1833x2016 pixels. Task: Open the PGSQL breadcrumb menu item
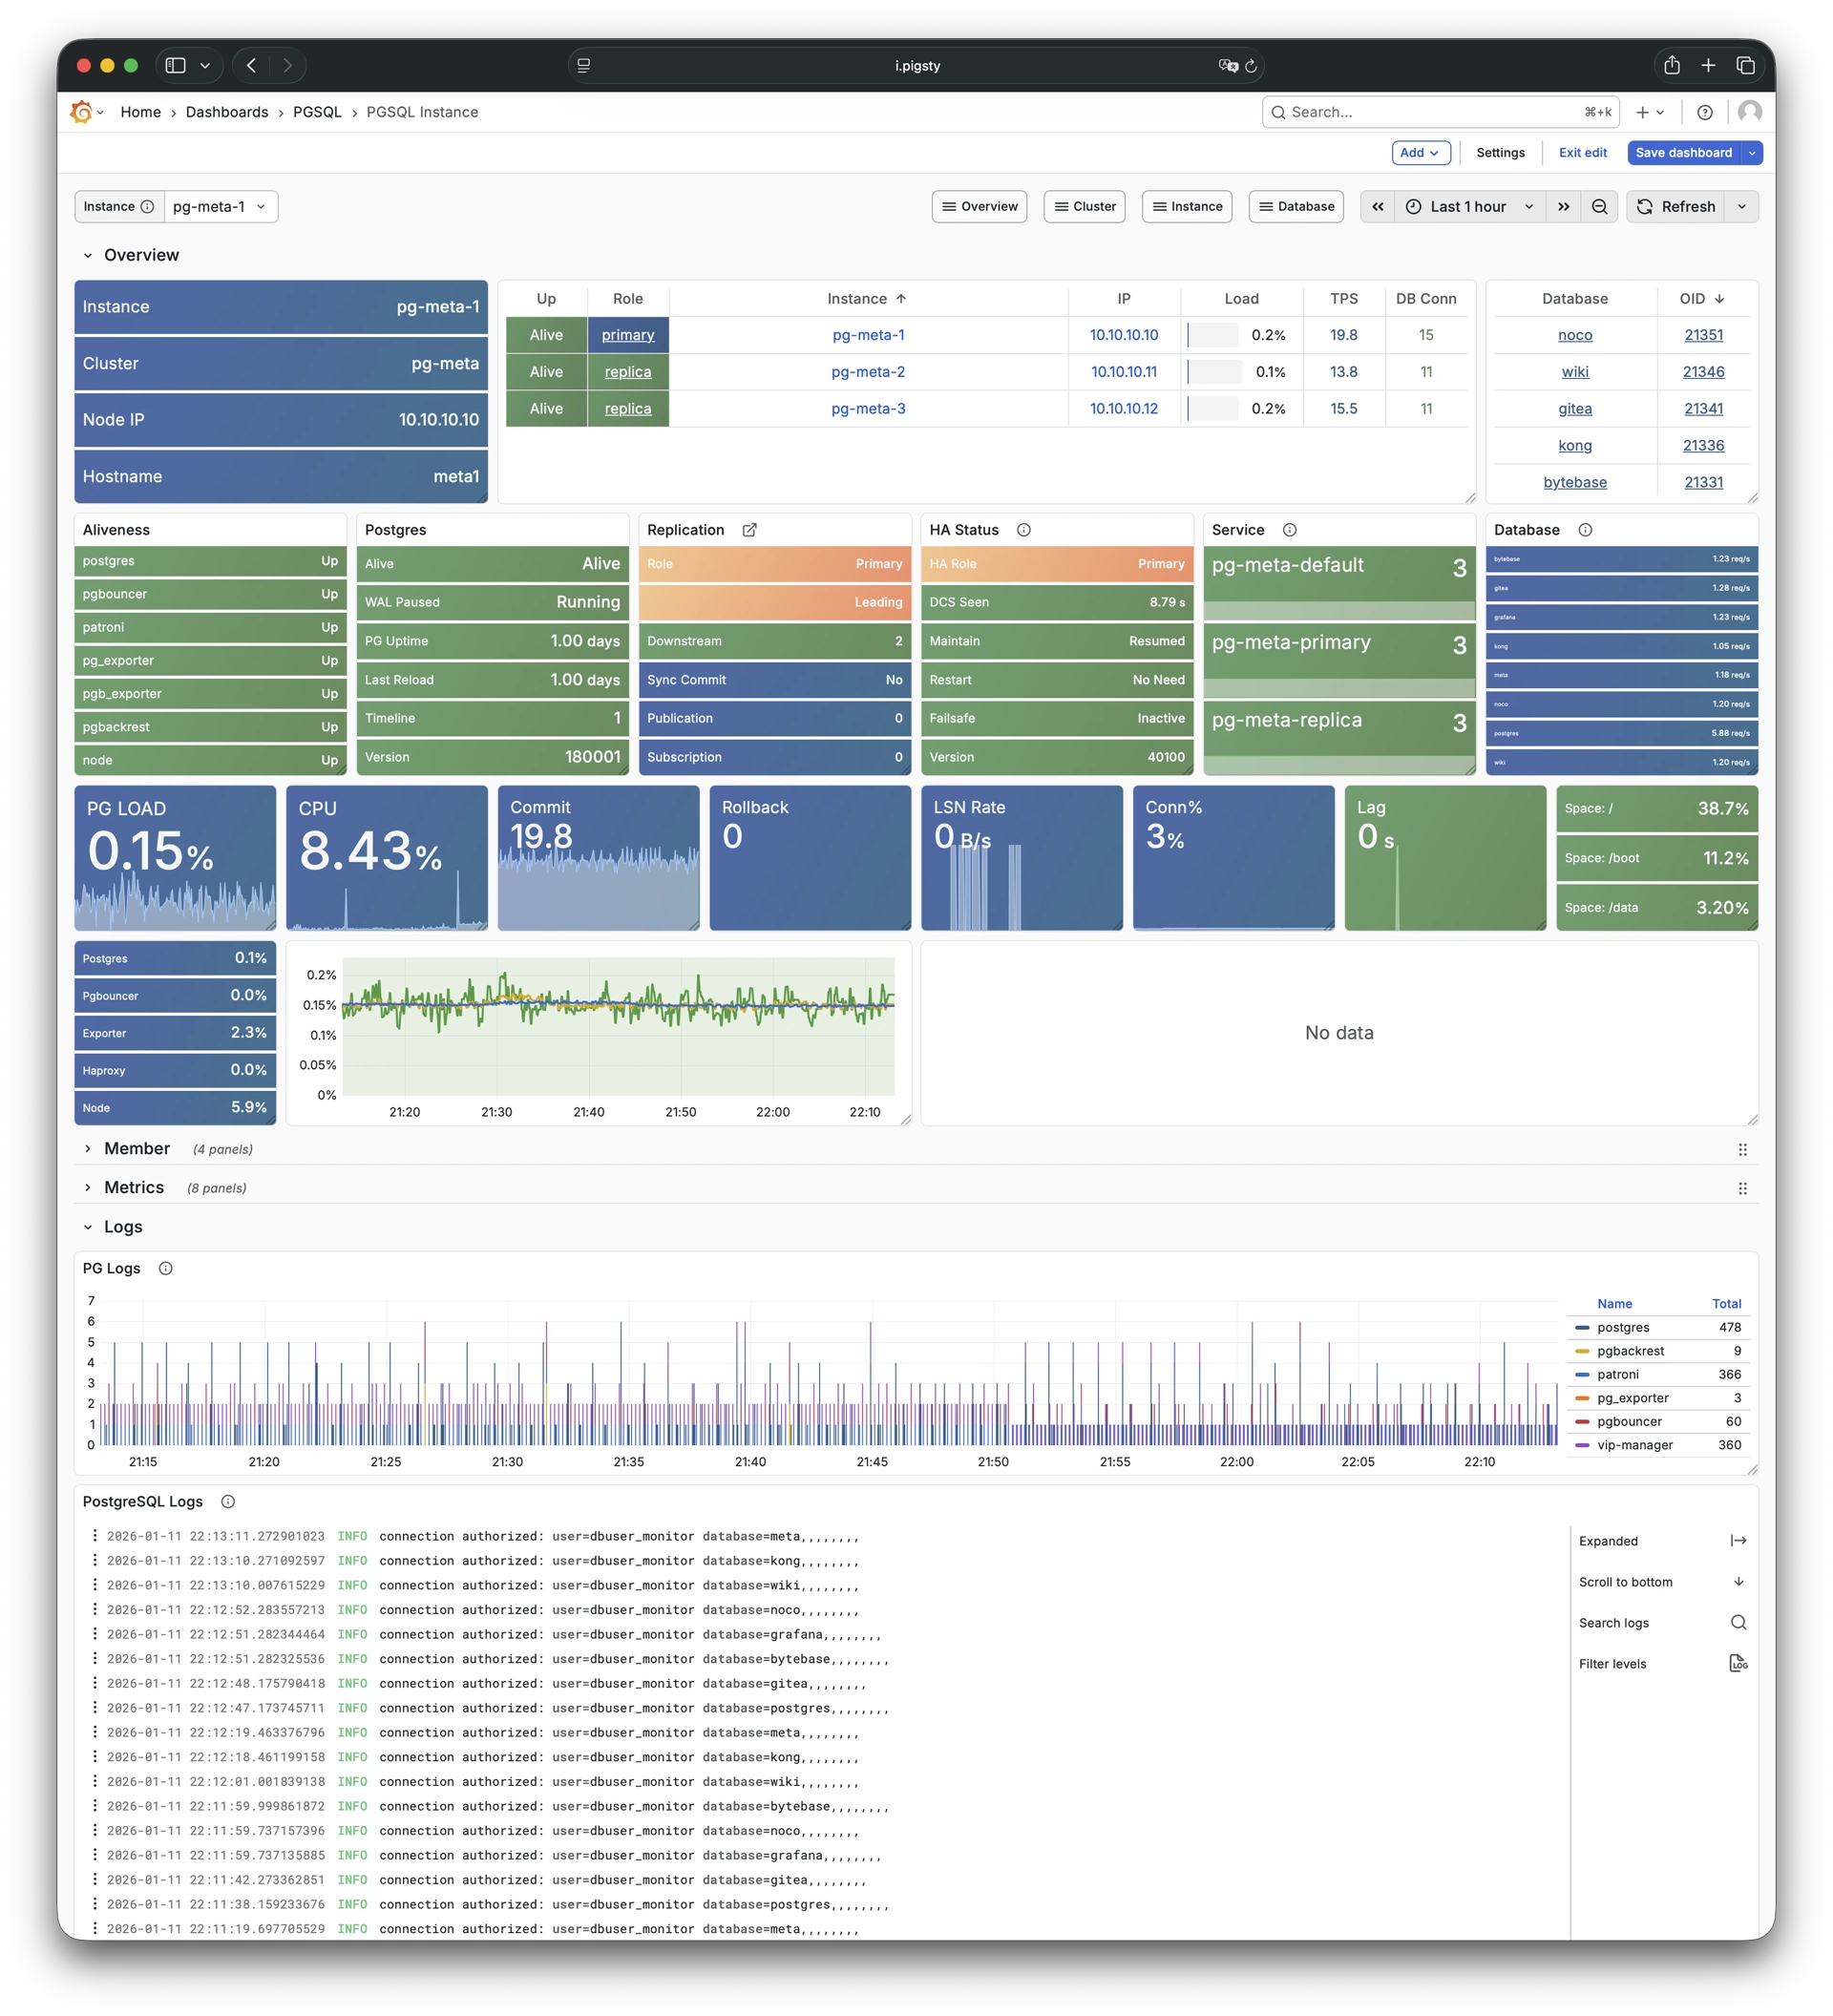pos(318,111)
